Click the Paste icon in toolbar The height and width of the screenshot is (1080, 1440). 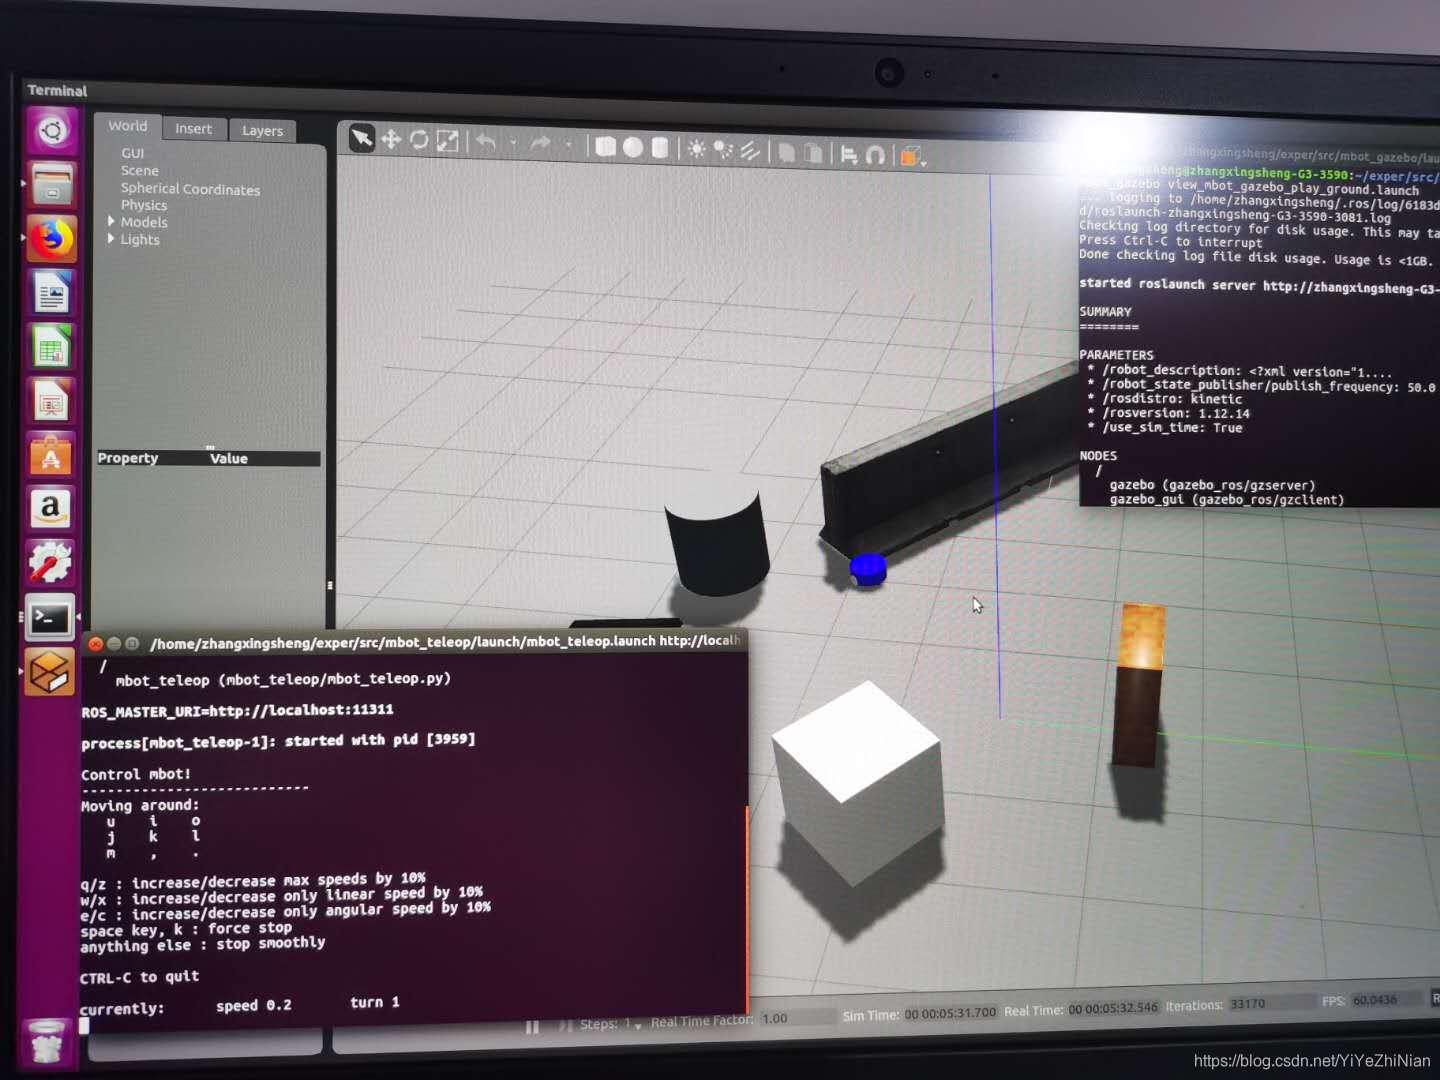click(x=814, y=153)
